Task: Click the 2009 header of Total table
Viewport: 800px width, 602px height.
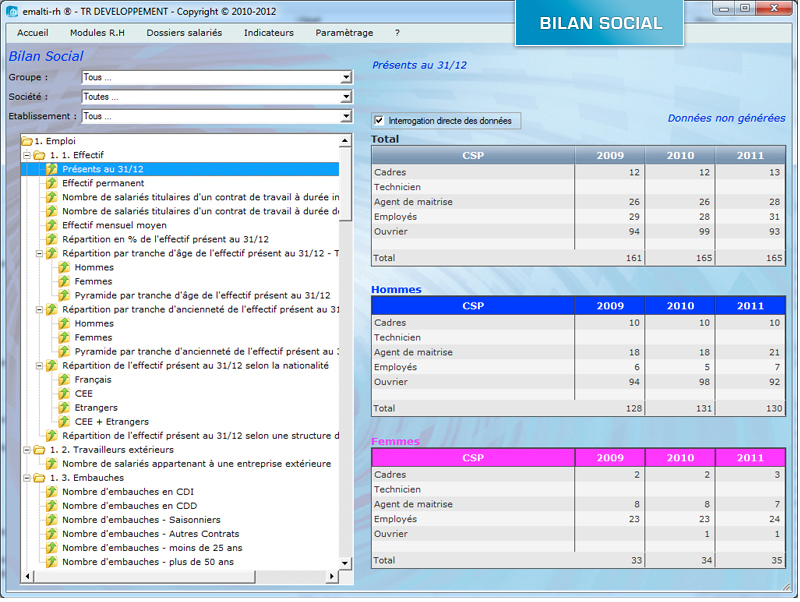Action: pos(610,155)
